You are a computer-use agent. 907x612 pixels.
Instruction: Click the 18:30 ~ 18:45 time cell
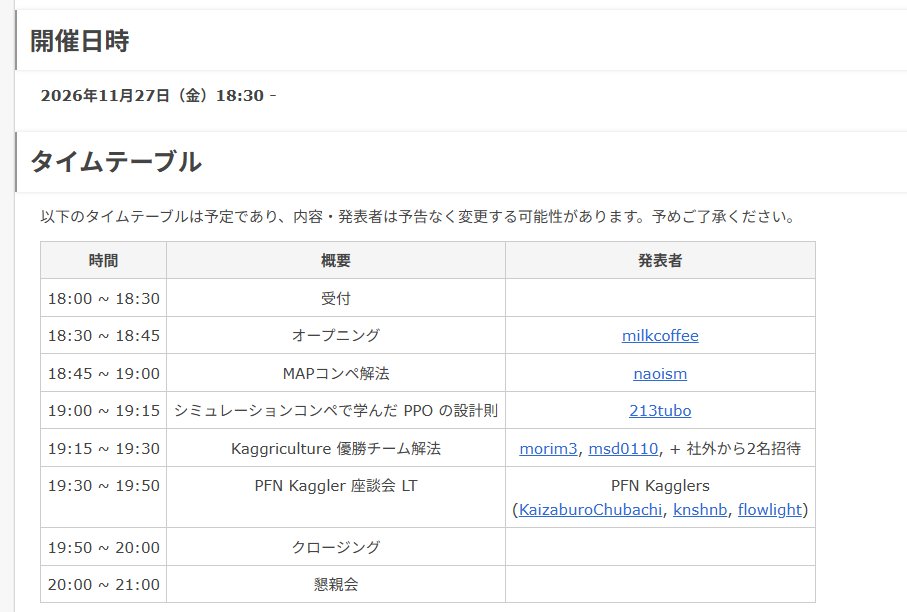point(104,336)
